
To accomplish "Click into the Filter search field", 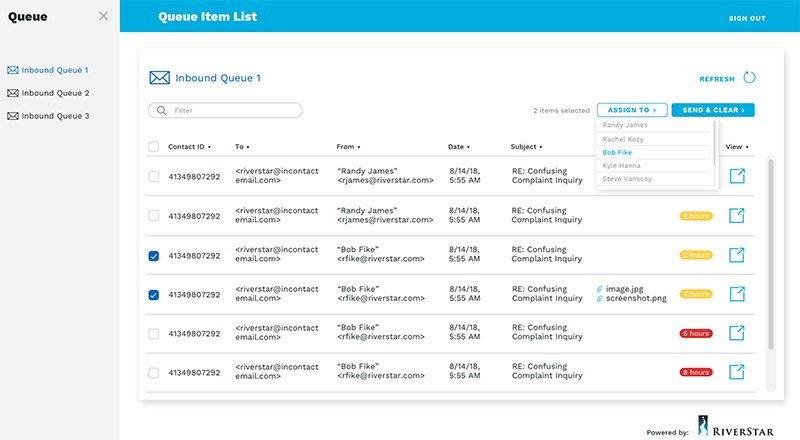I will click(x=225, y=110).
